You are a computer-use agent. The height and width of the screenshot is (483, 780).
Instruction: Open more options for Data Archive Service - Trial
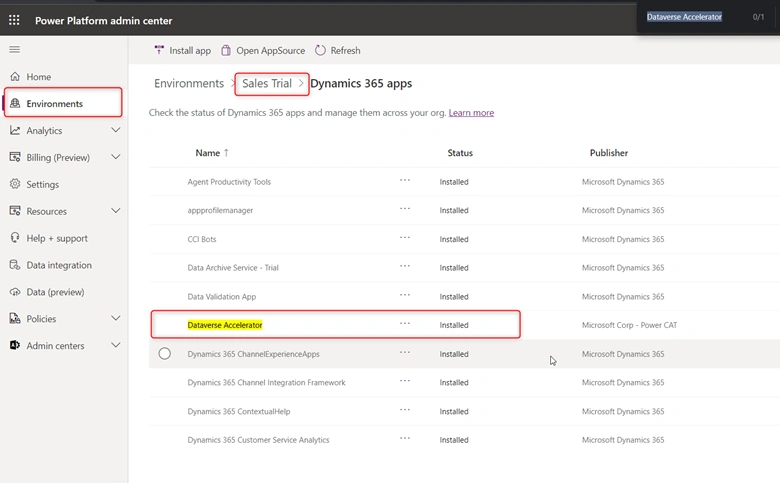click(405, 266)
